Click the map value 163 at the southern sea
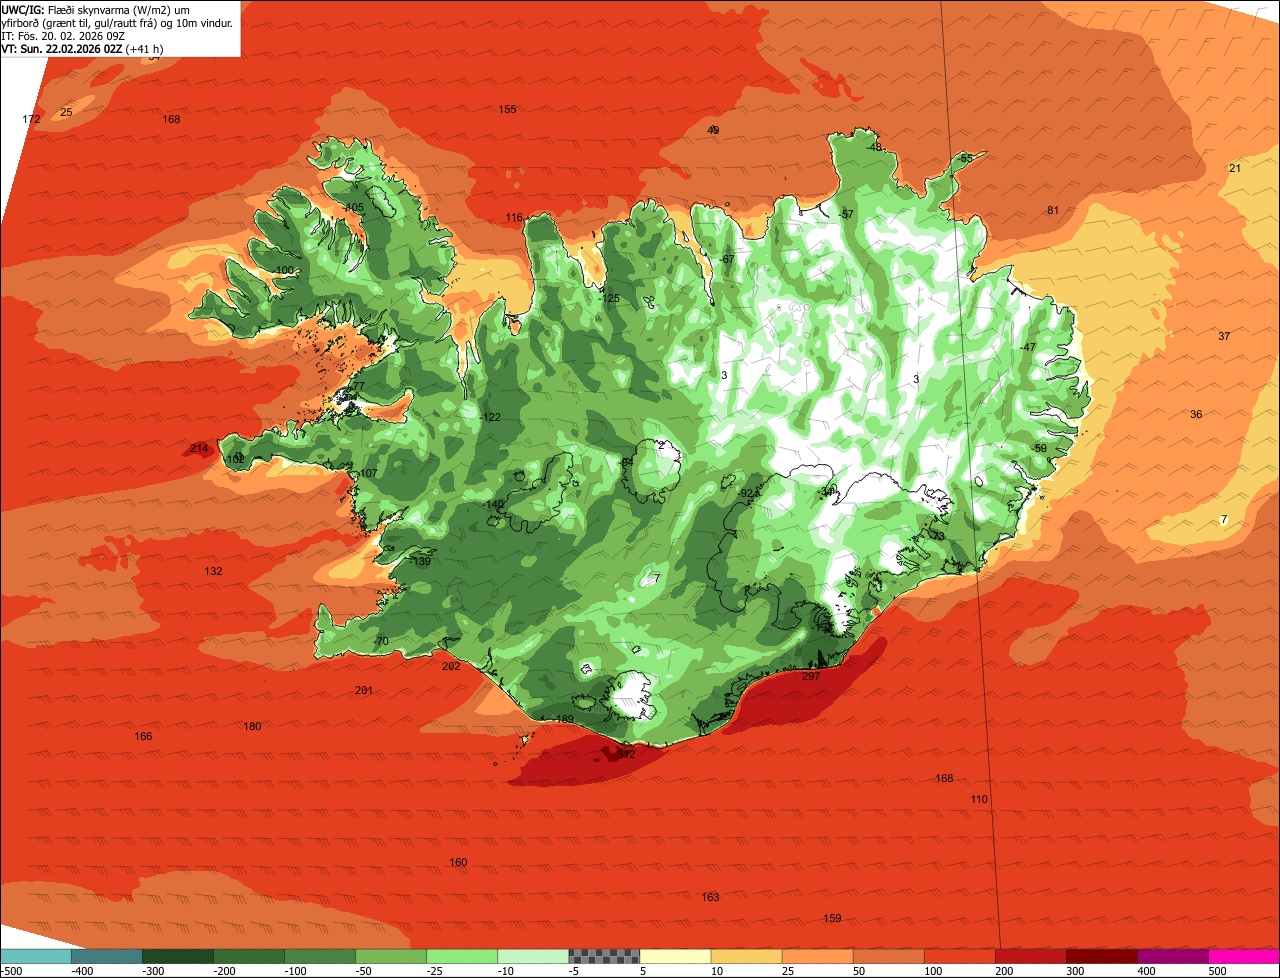 pos(710,897)
